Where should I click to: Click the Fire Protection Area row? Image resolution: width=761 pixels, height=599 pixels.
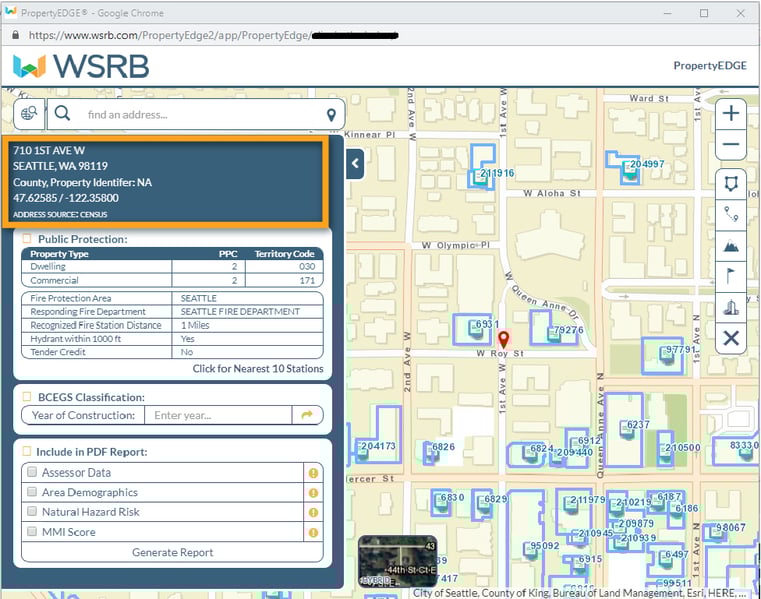172,298
